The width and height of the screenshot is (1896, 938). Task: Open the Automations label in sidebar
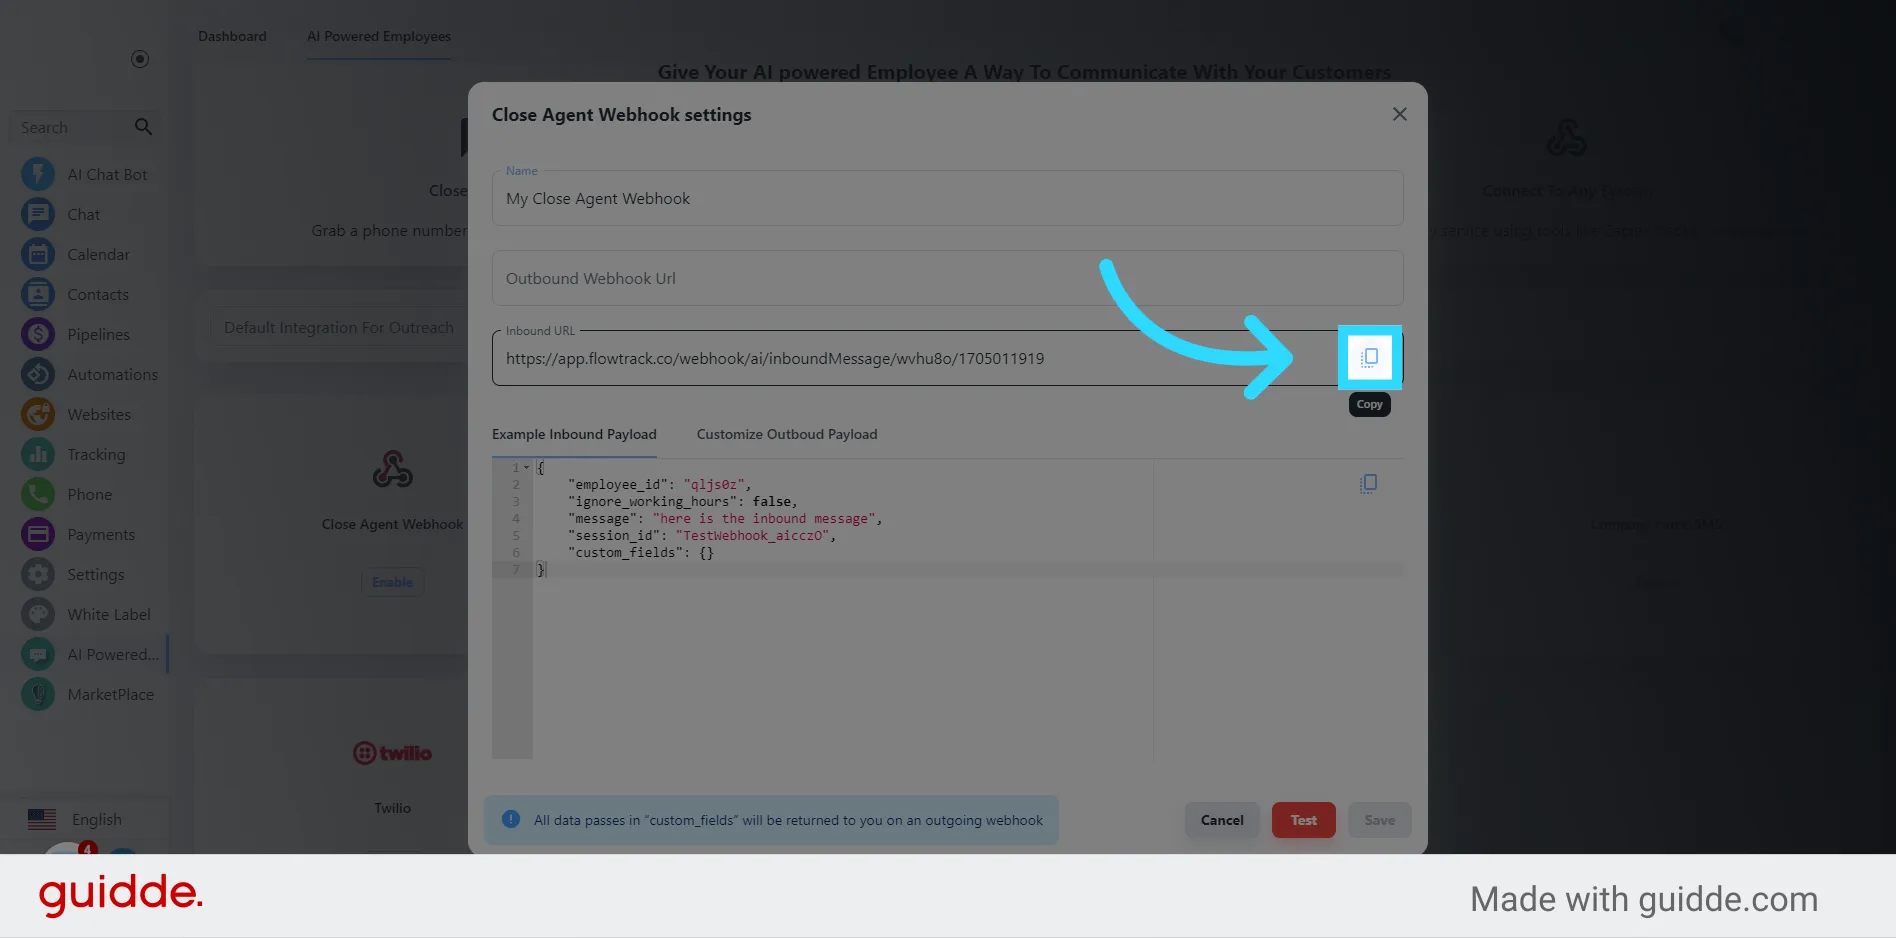[x=112, y=374]
